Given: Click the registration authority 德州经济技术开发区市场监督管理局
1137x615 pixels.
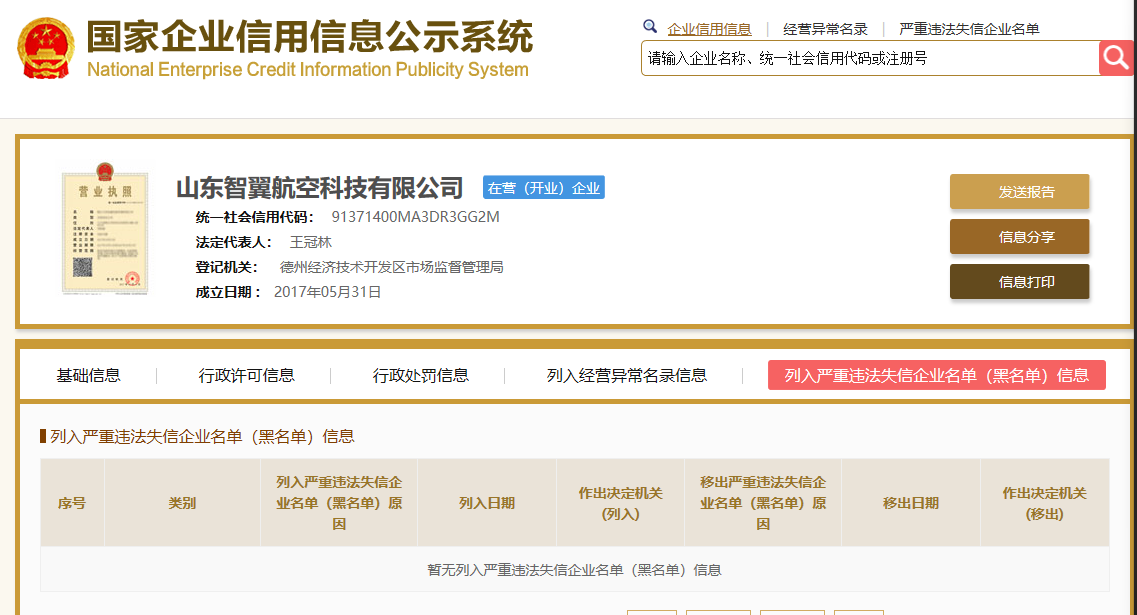Looking at the screenshot, I should click(392, 267).
